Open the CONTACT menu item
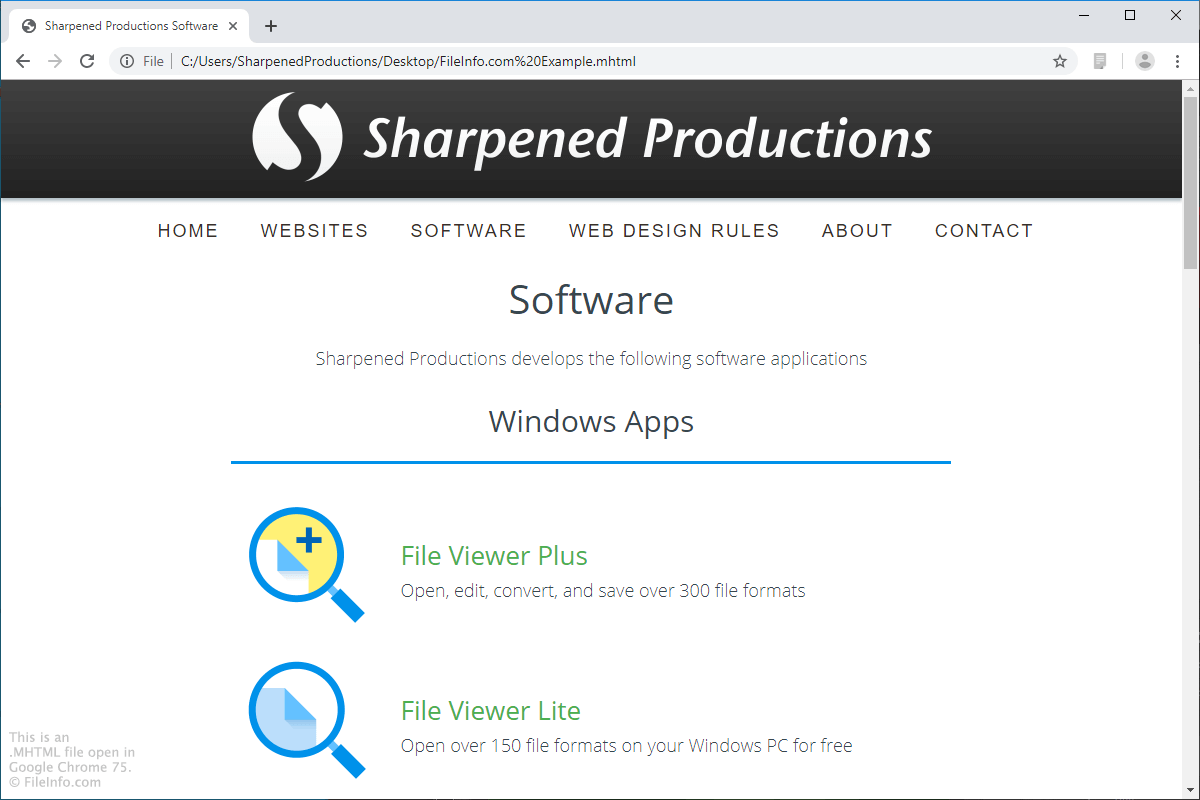This screenshot has width=1200, height=800. coord(984,231)
